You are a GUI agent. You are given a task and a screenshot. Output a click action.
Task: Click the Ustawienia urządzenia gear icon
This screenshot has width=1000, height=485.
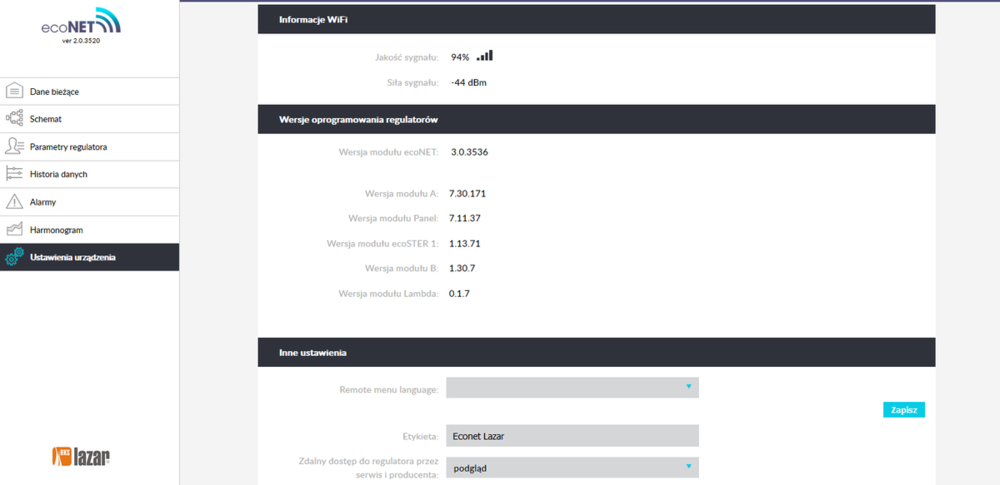point(14,258)
